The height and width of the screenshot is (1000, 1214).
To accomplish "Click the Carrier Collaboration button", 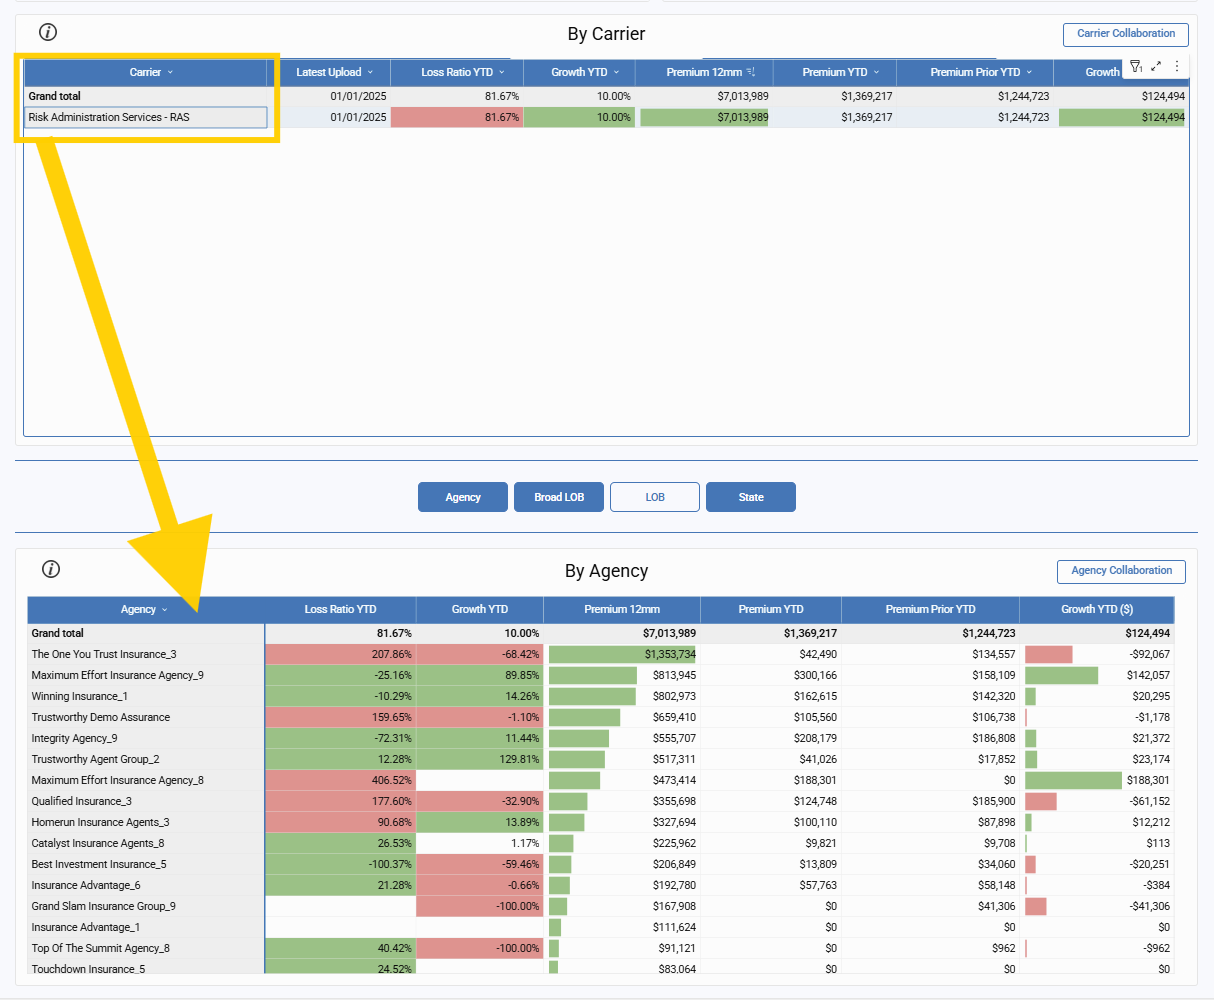I will (x=1125, y=34).
